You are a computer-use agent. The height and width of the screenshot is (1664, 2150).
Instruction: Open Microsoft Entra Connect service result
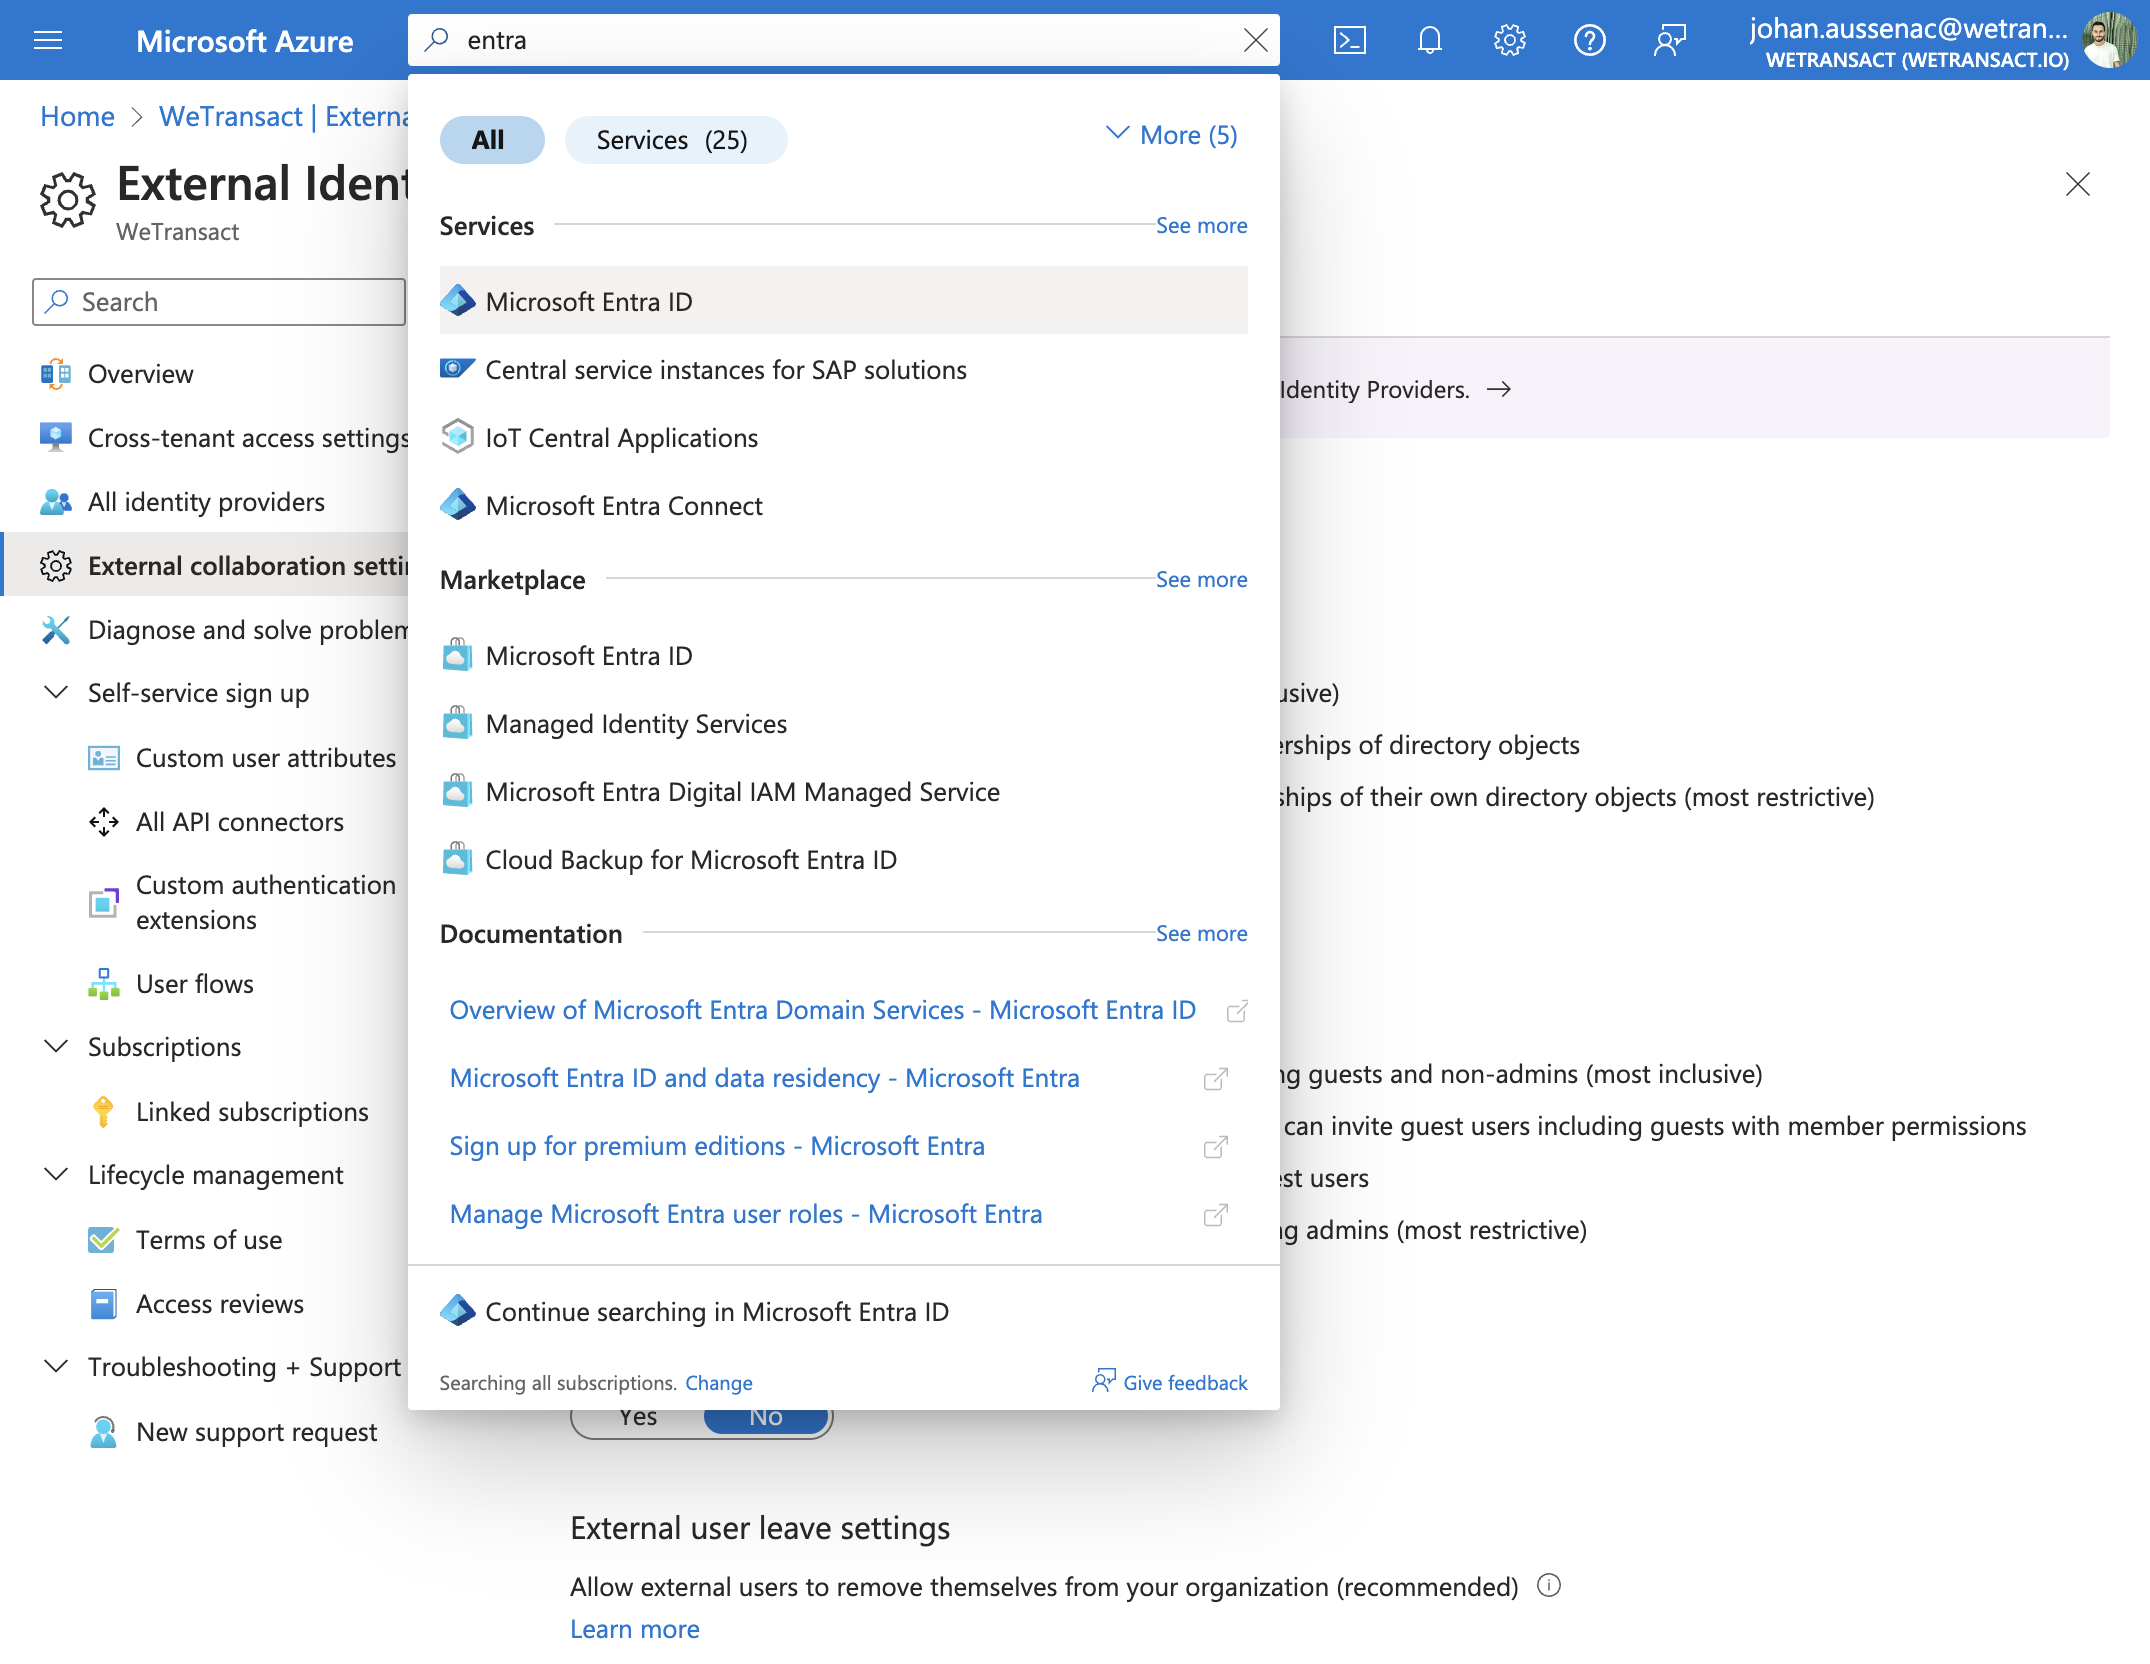843,506
